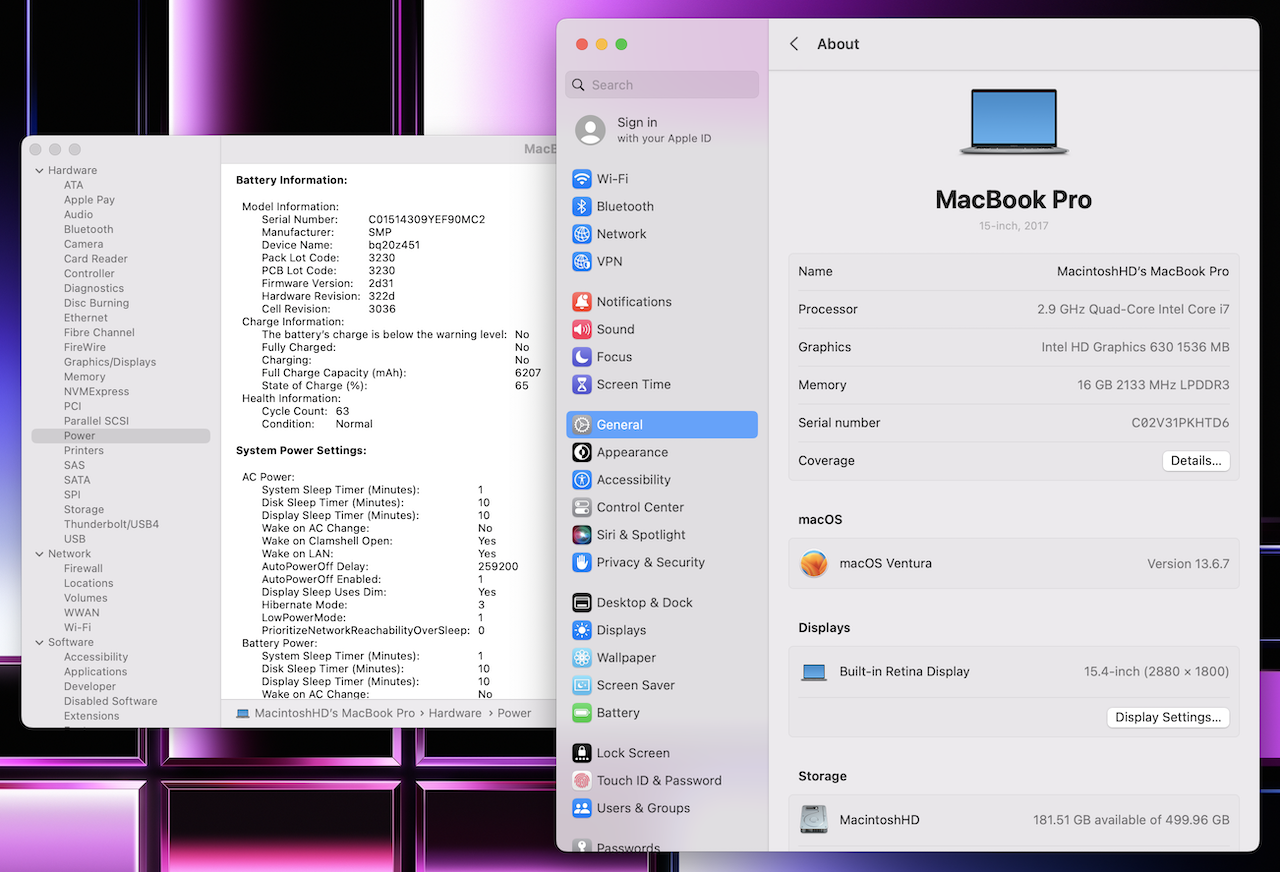Select Thunderbolt/USB4 in System Information
Image resolution: width=1280 pixels, height=872 pixels.
[x=111, y=524]
